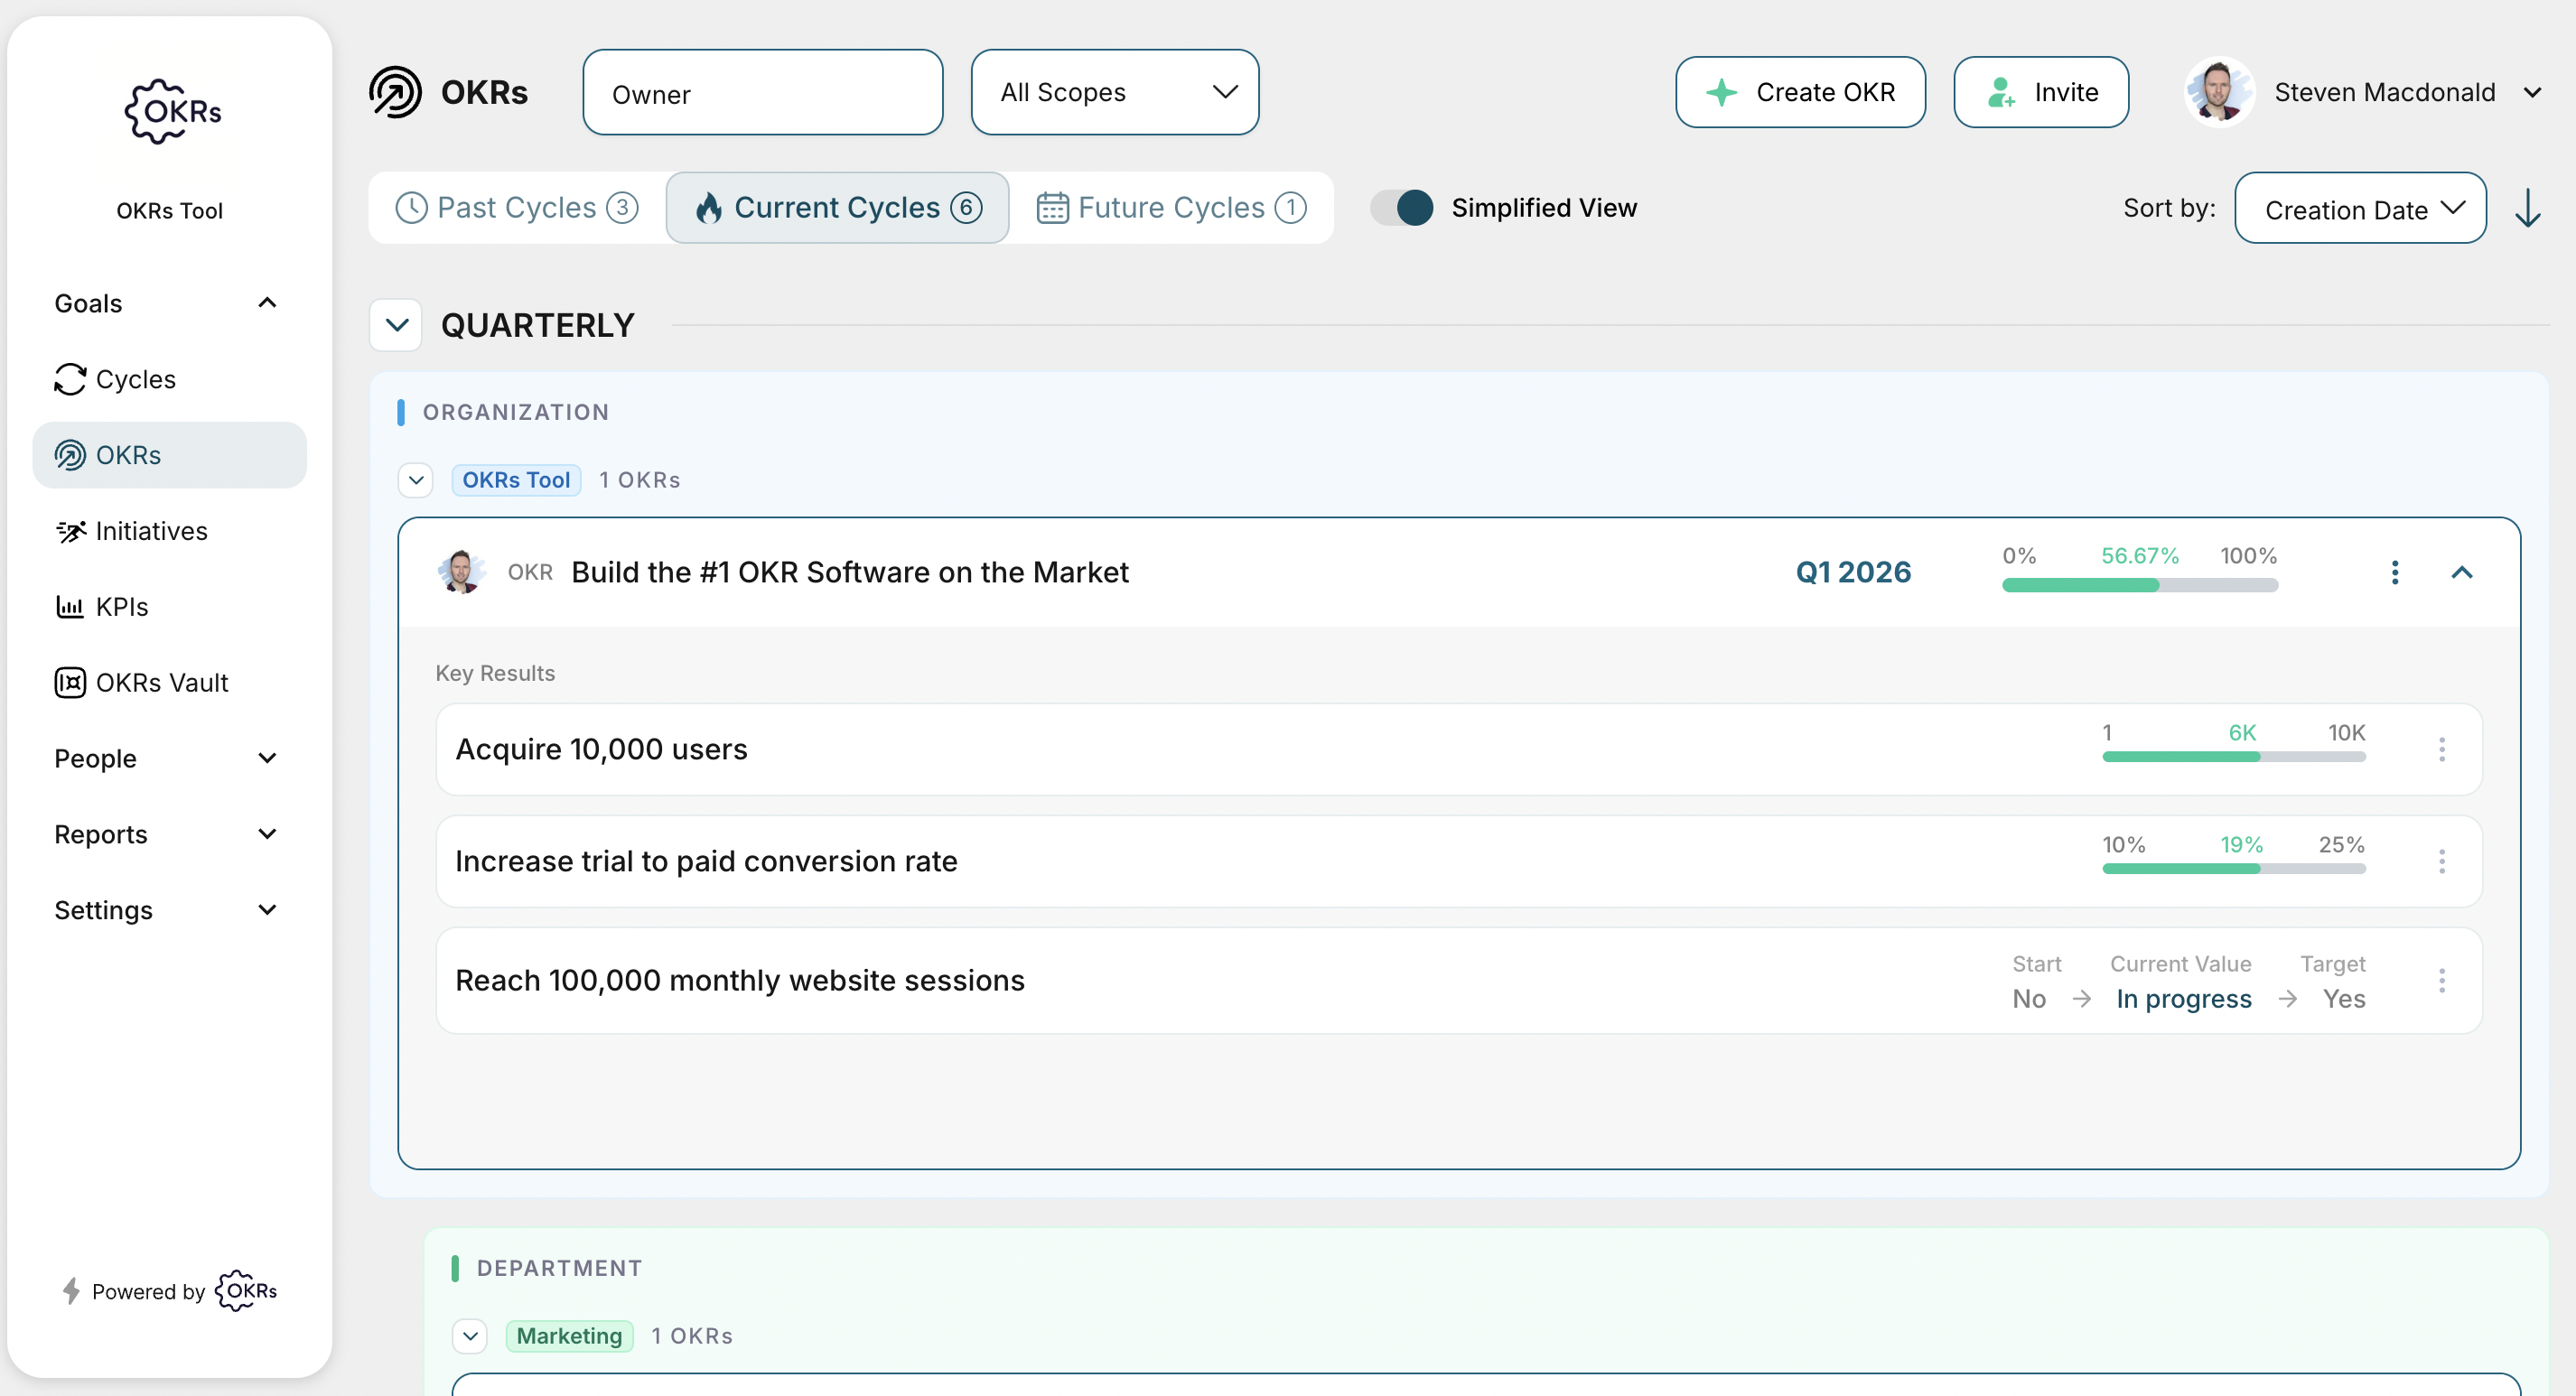Click the progress bar for Increase trial conversion
This screenshot has width=2576, height=1396.
(2233, 869)
